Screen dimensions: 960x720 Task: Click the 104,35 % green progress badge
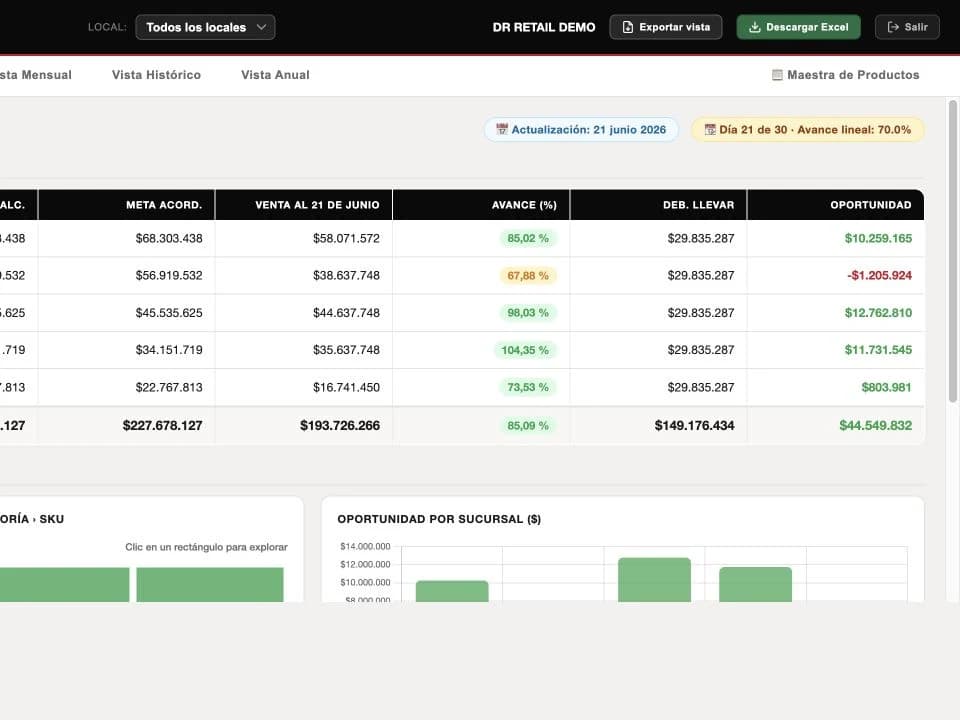(525, 350)
